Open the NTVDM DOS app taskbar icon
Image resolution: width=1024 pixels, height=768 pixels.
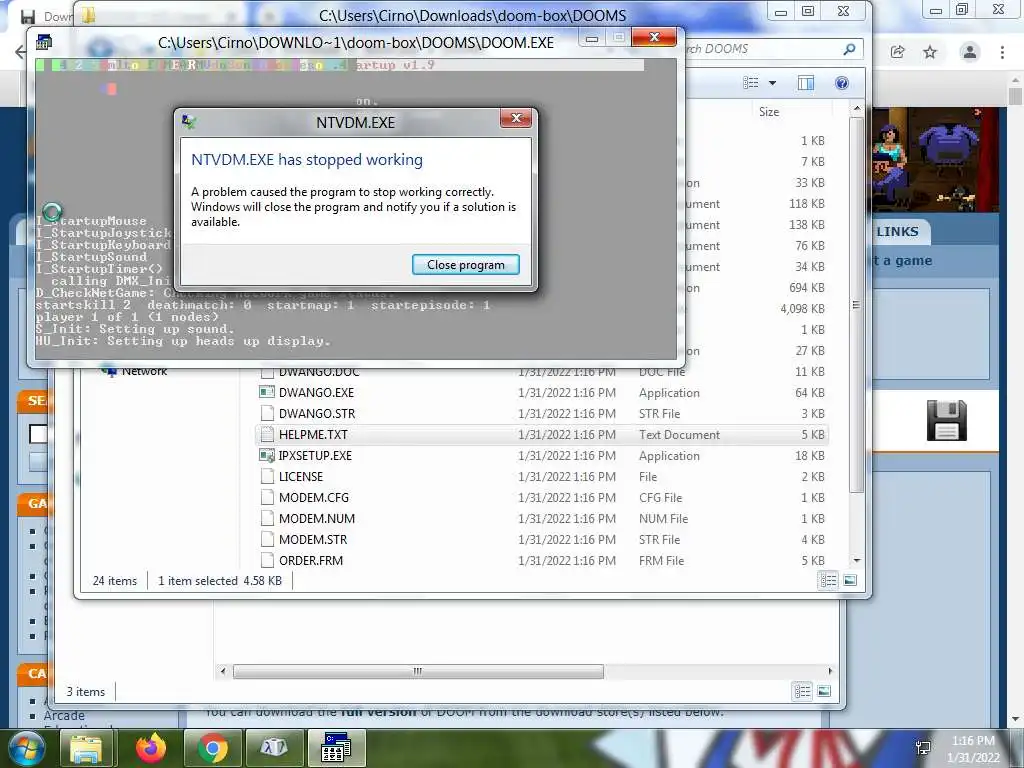336,748
